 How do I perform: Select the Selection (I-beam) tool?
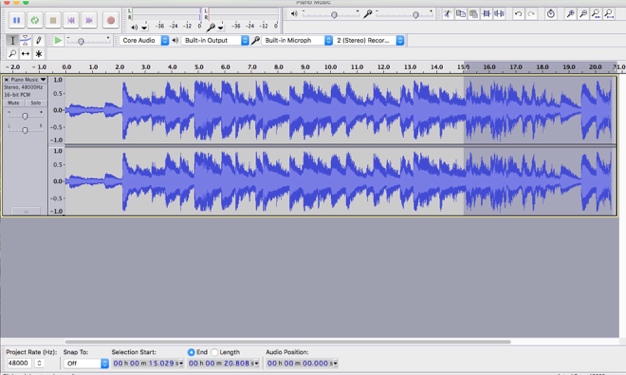[x=12, y=40]
